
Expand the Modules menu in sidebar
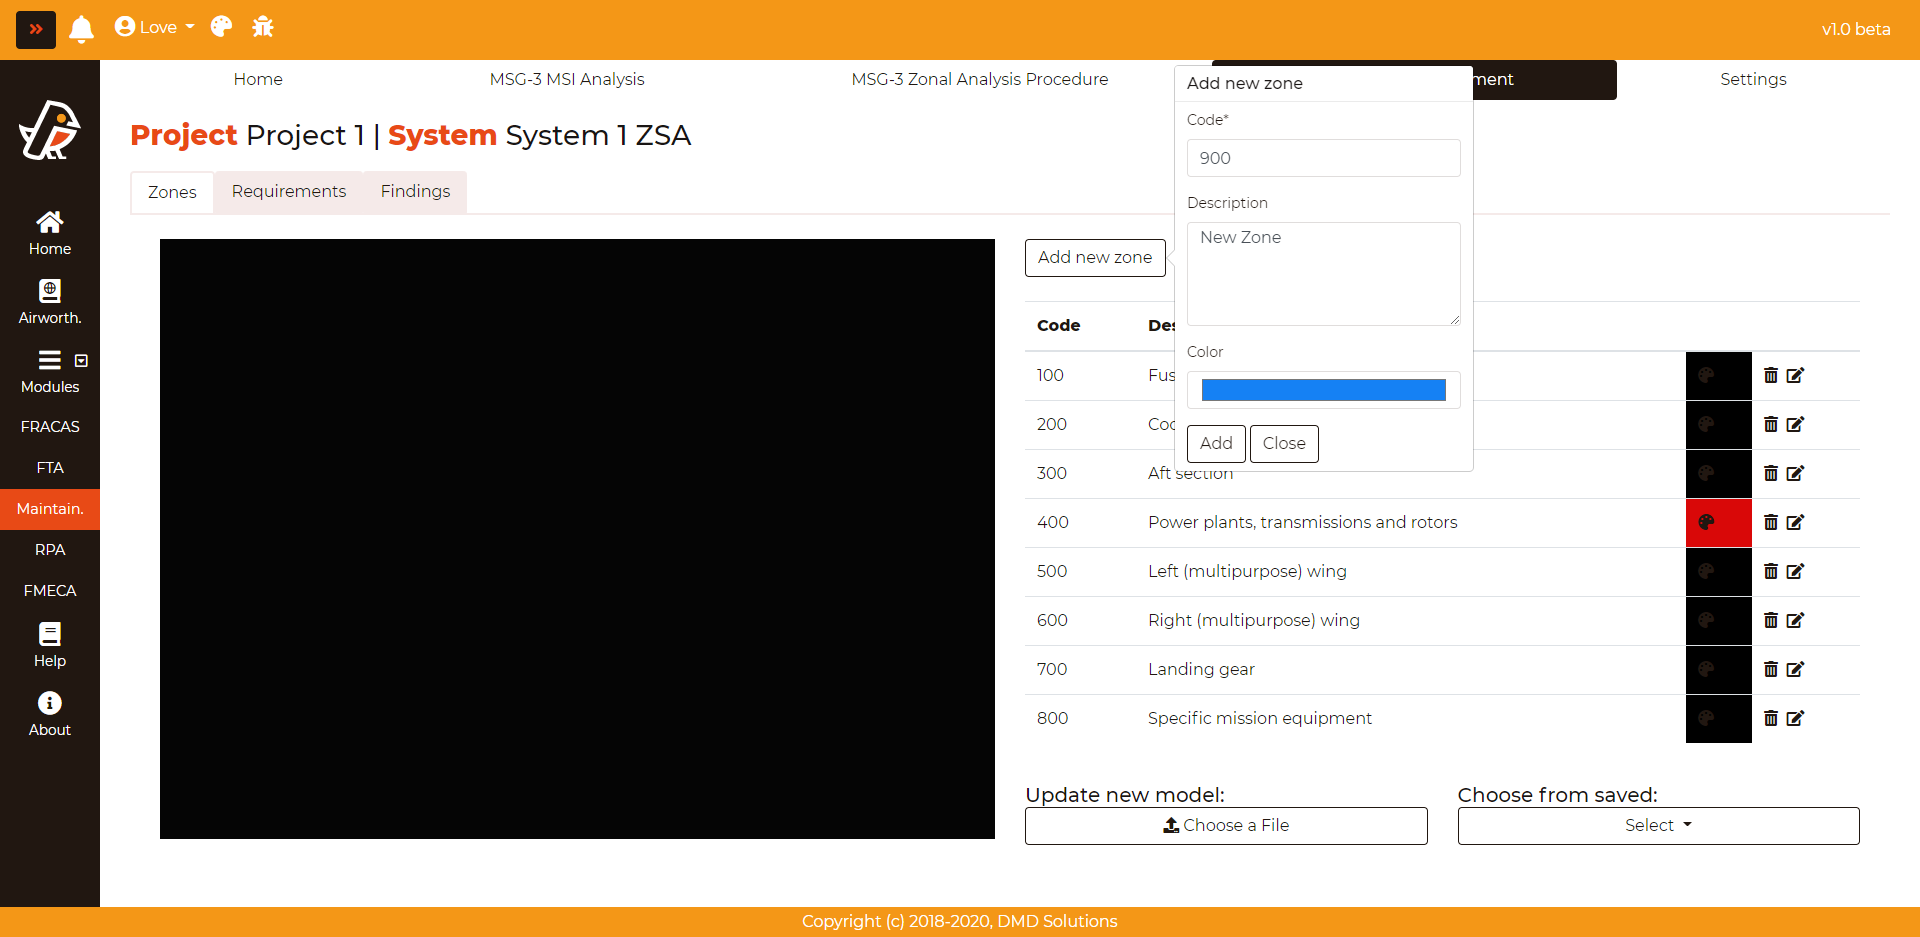coord(50,361)
